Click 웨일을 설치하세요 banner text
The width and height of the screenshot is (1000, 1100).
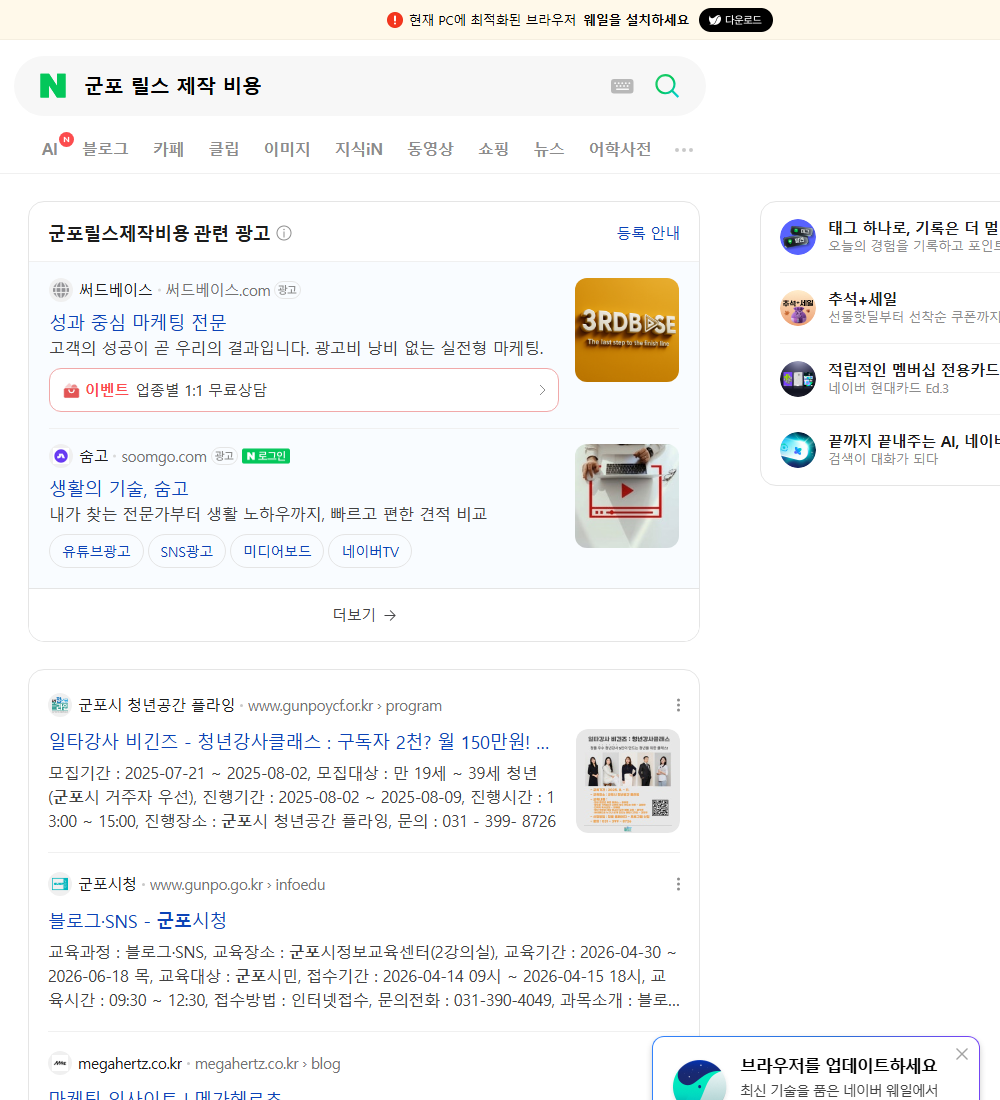636,20
